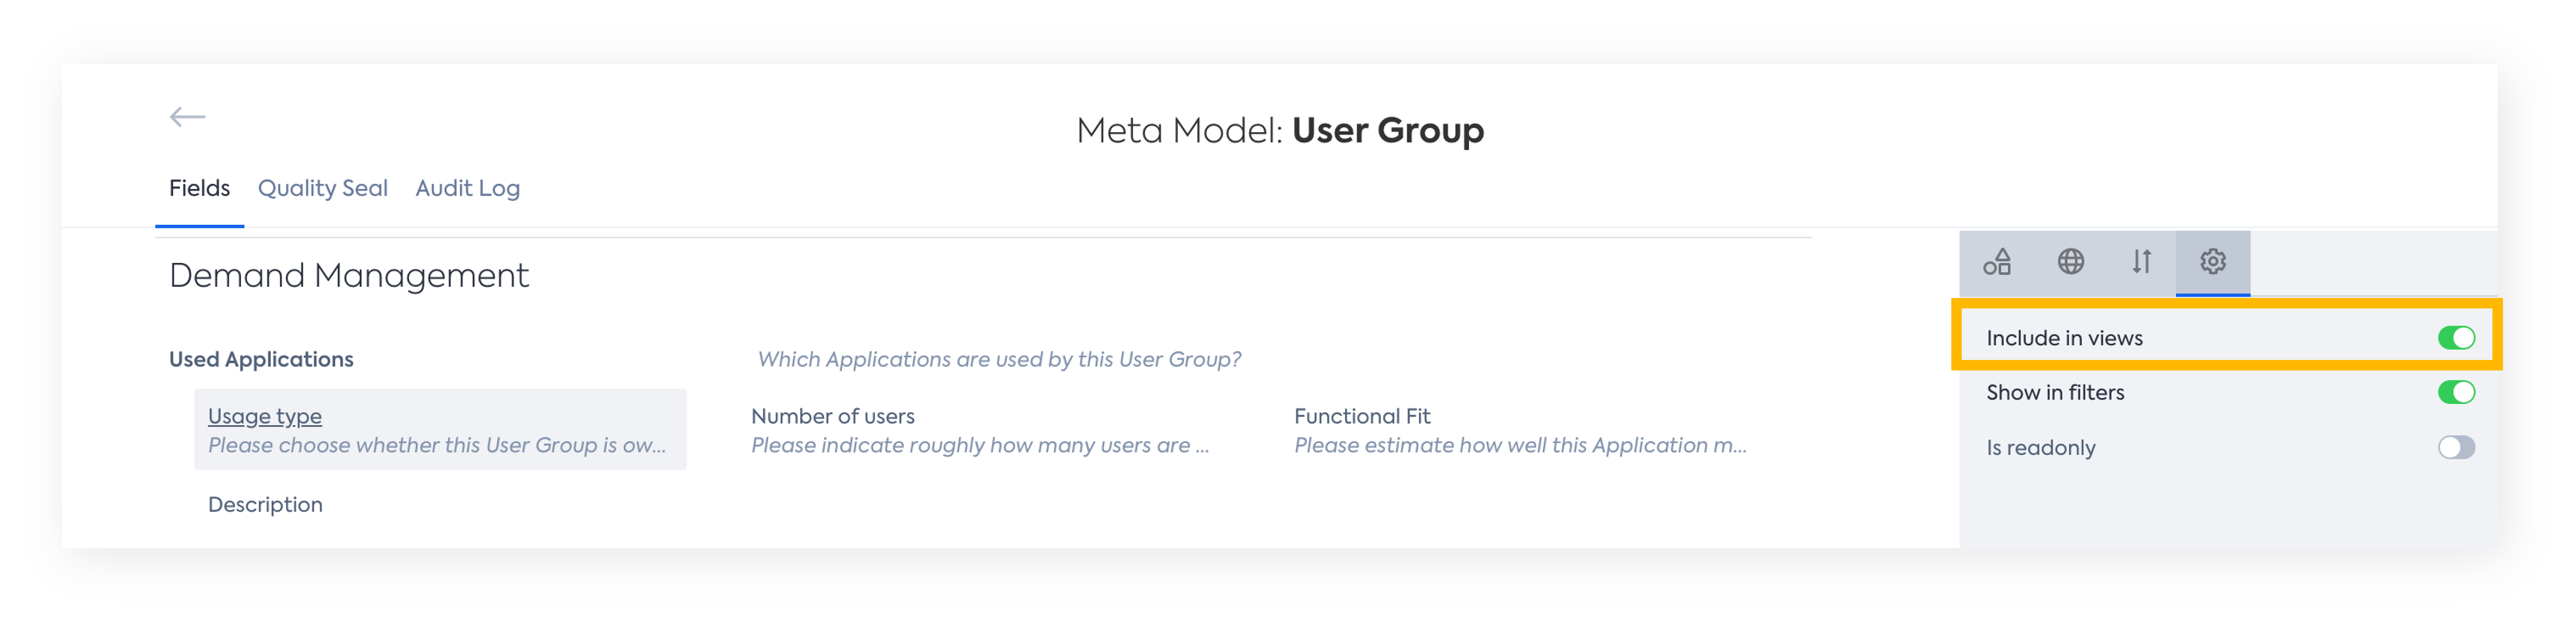Click the Include in views label
This screenshot has width=2576, height=626.
2064,338
